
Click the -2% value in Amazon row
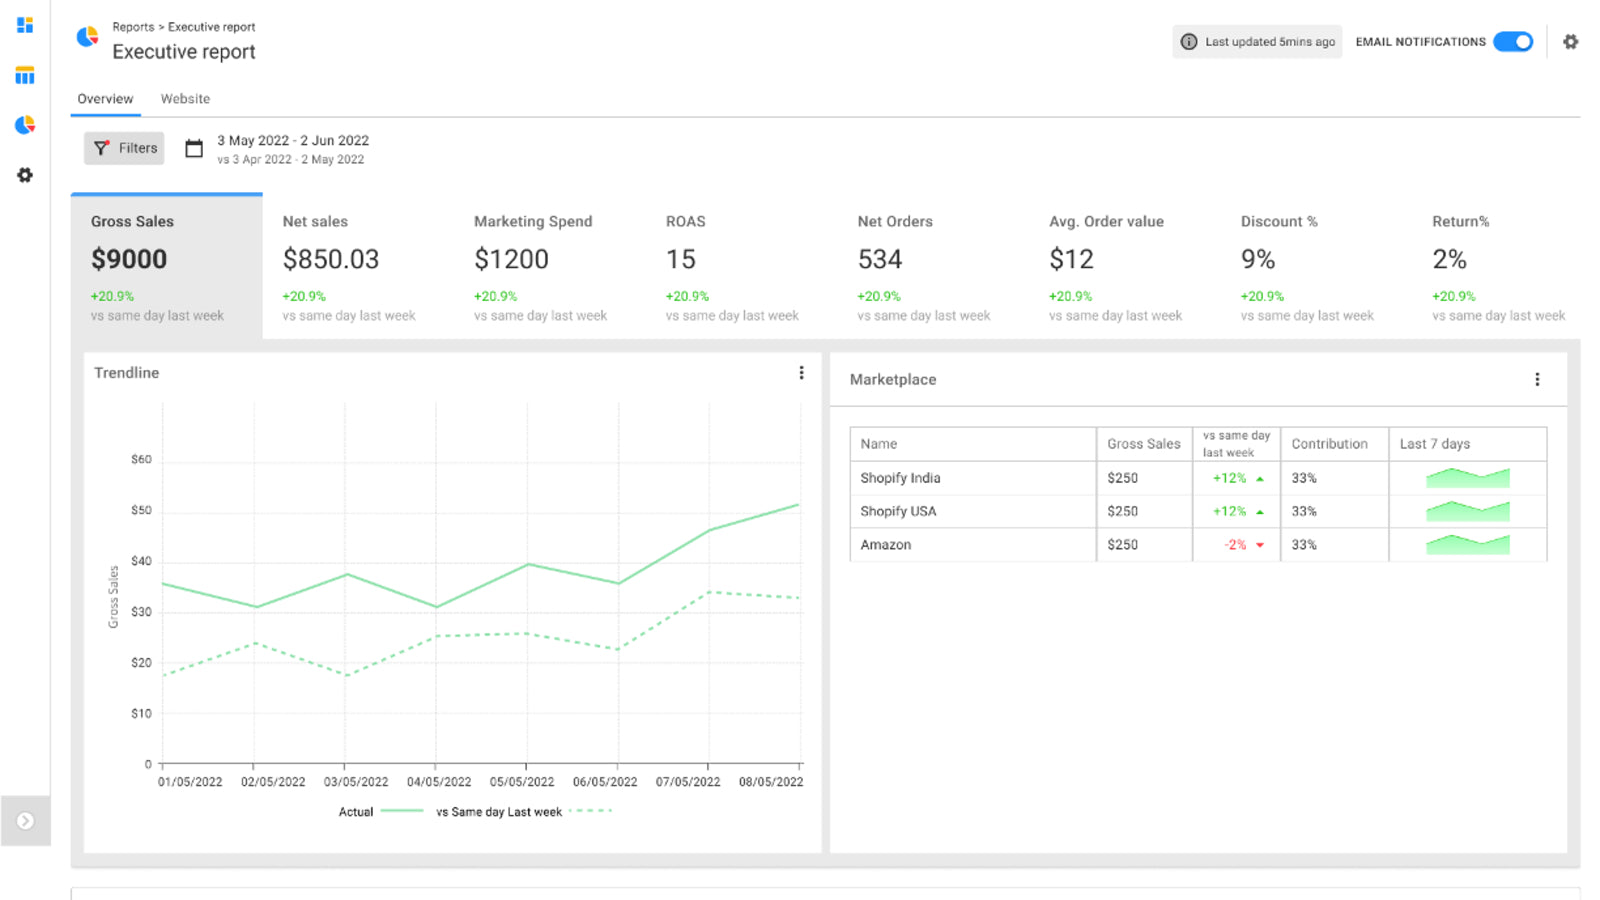[x=1236, y=545]
